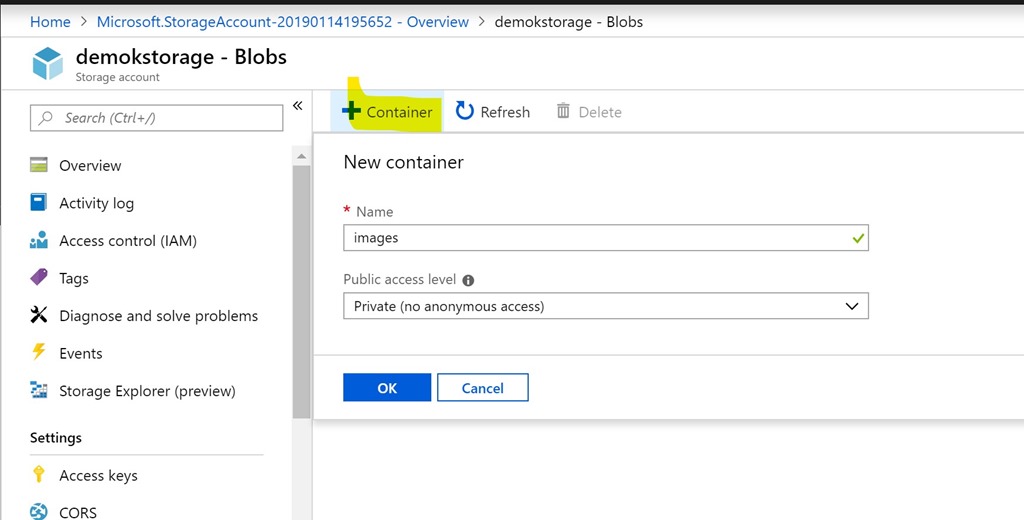Open CORS settings item
This screenshot has width=1024, height=520.
click(78, 513)
